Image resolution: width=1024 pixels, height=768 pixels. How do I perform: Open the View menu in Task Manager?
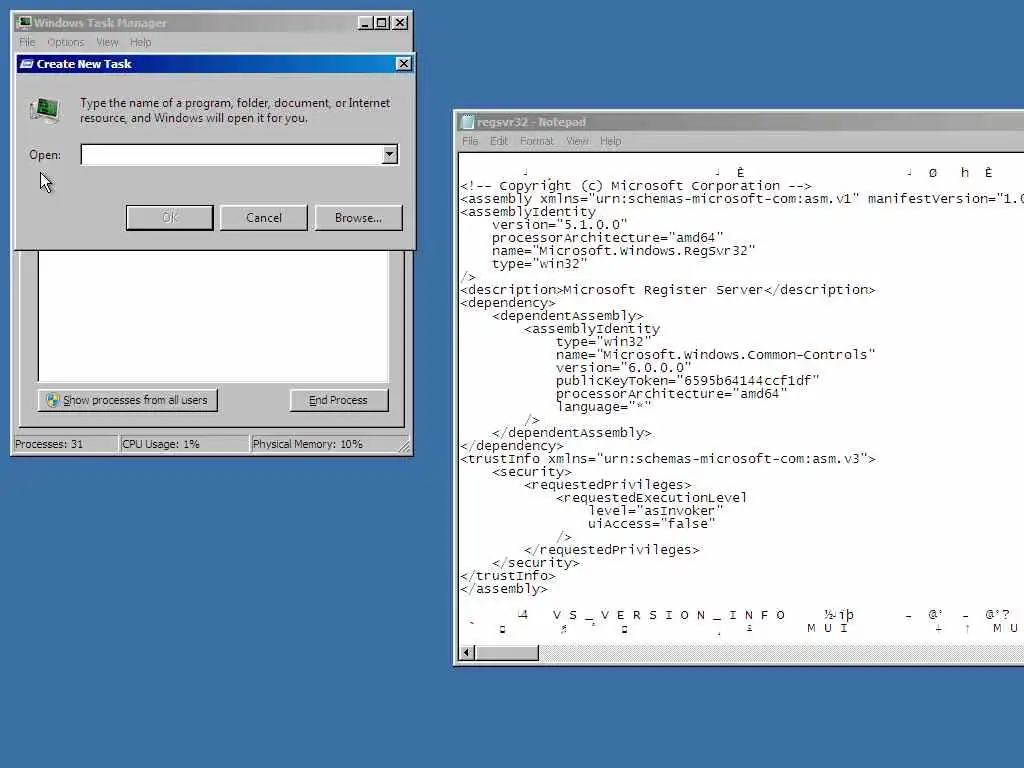coord(107,42)
